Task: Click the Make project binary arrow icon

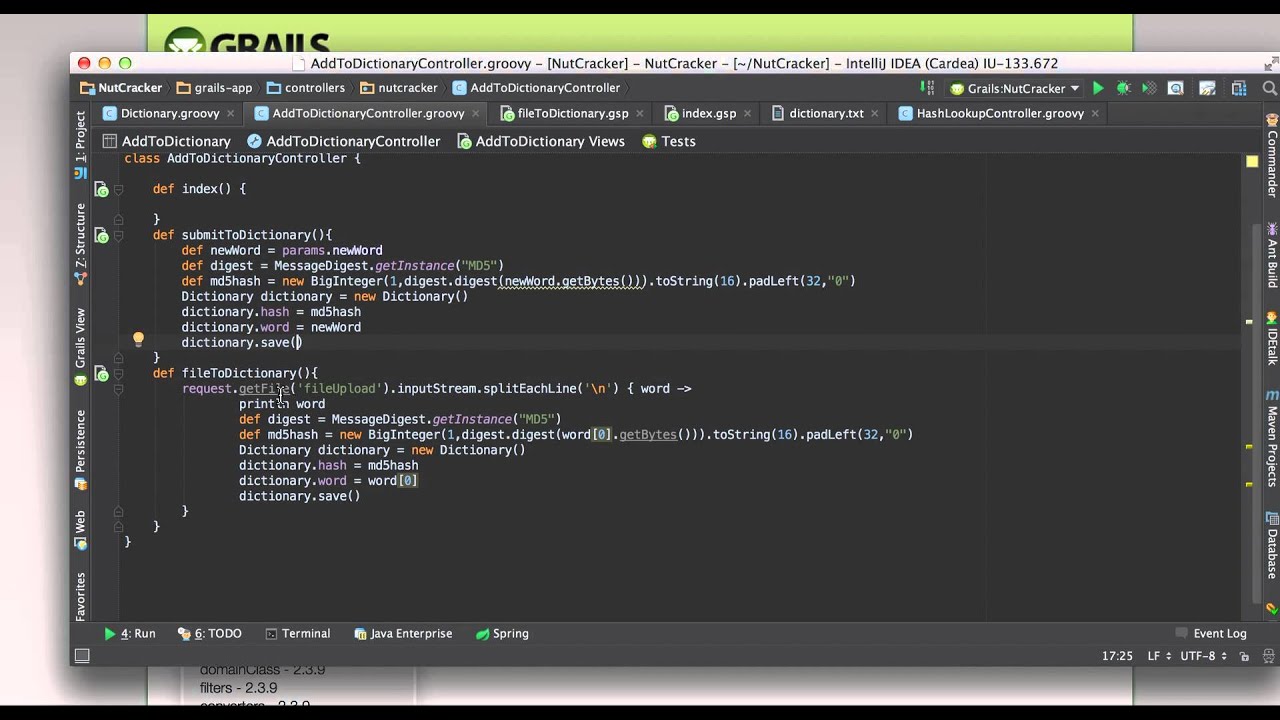Action: click(x=928, y=88)
